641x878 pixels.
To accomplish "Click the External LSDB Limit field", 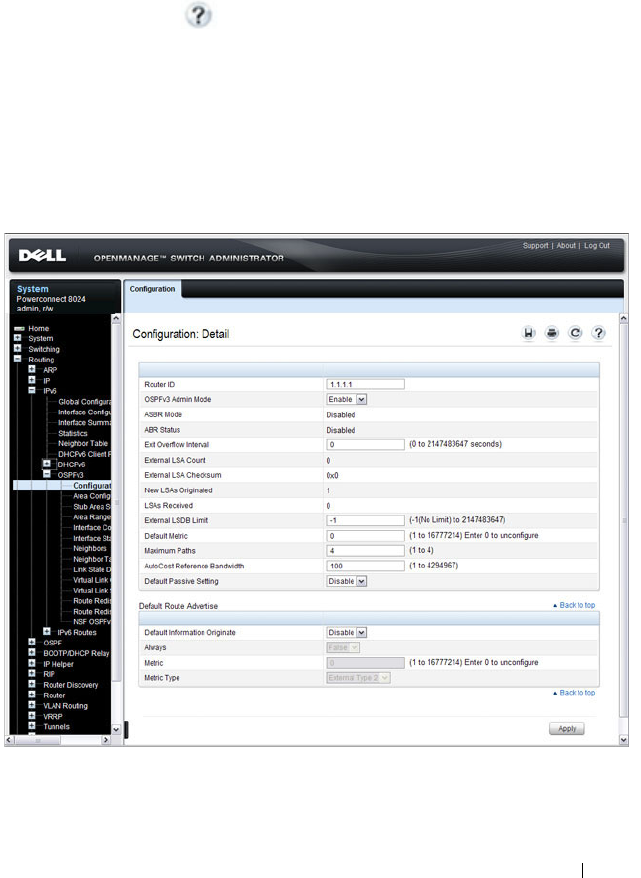I will coord(365,520).
